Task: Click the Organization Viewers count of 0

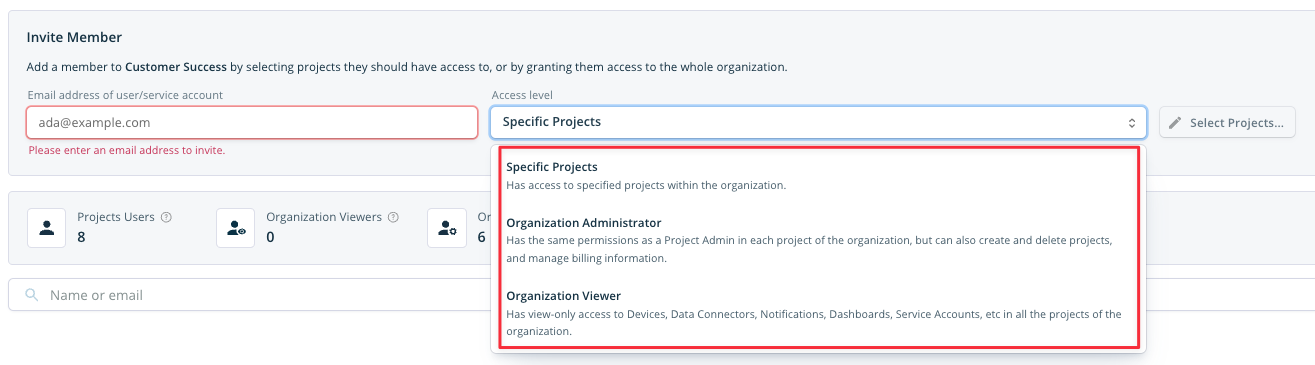Action: [x=270, y=237]
